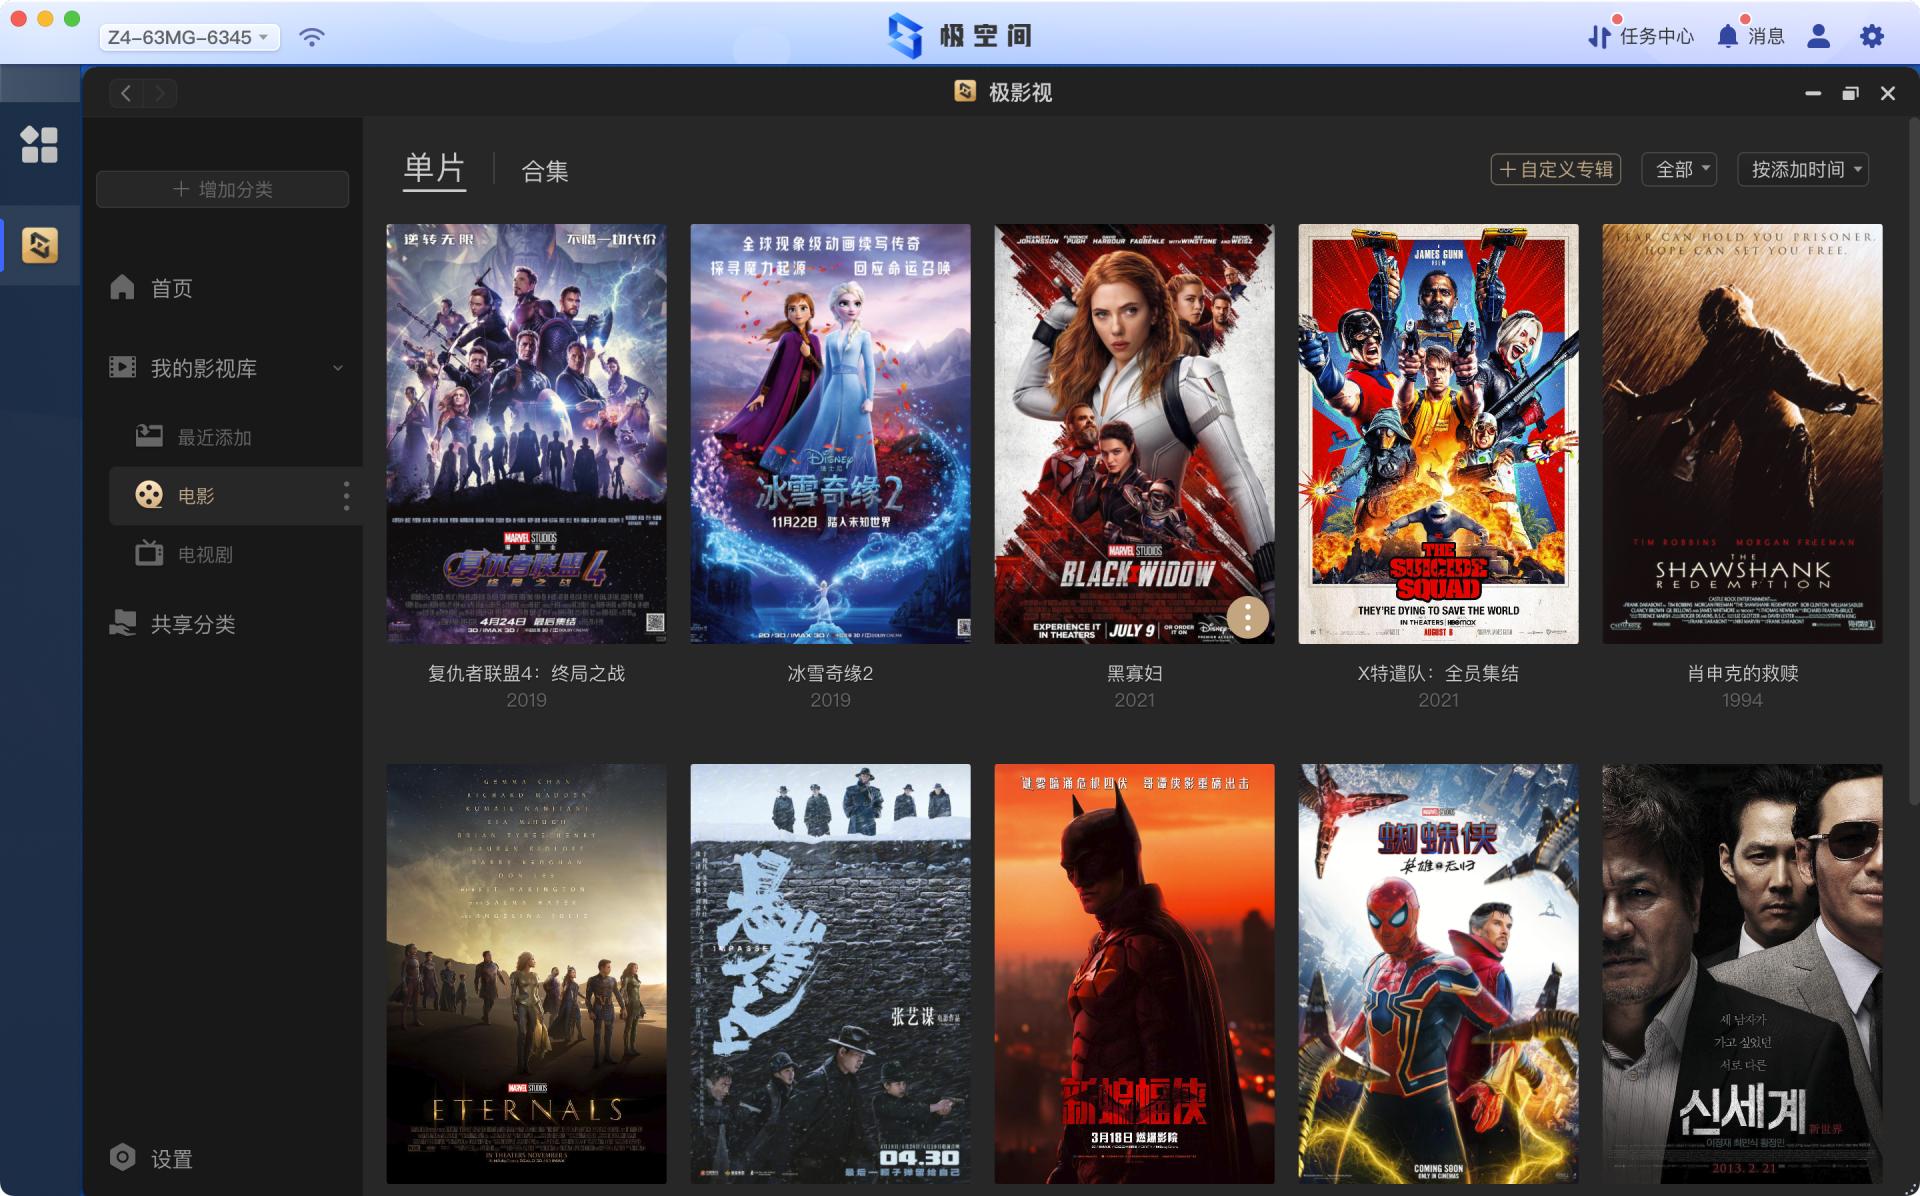Select the 单片 tab
Screen dimensions: 1920x1196
coord(434,168)
